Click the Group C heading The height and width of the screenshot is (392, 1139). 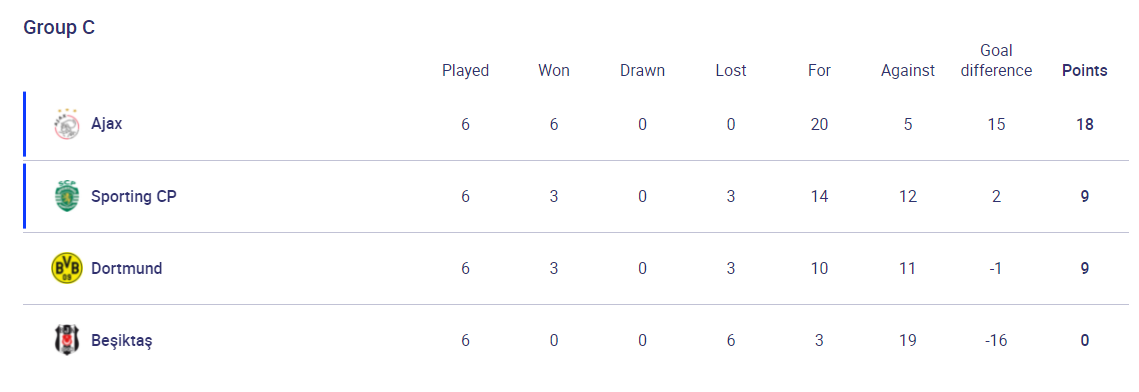[59, 28]
